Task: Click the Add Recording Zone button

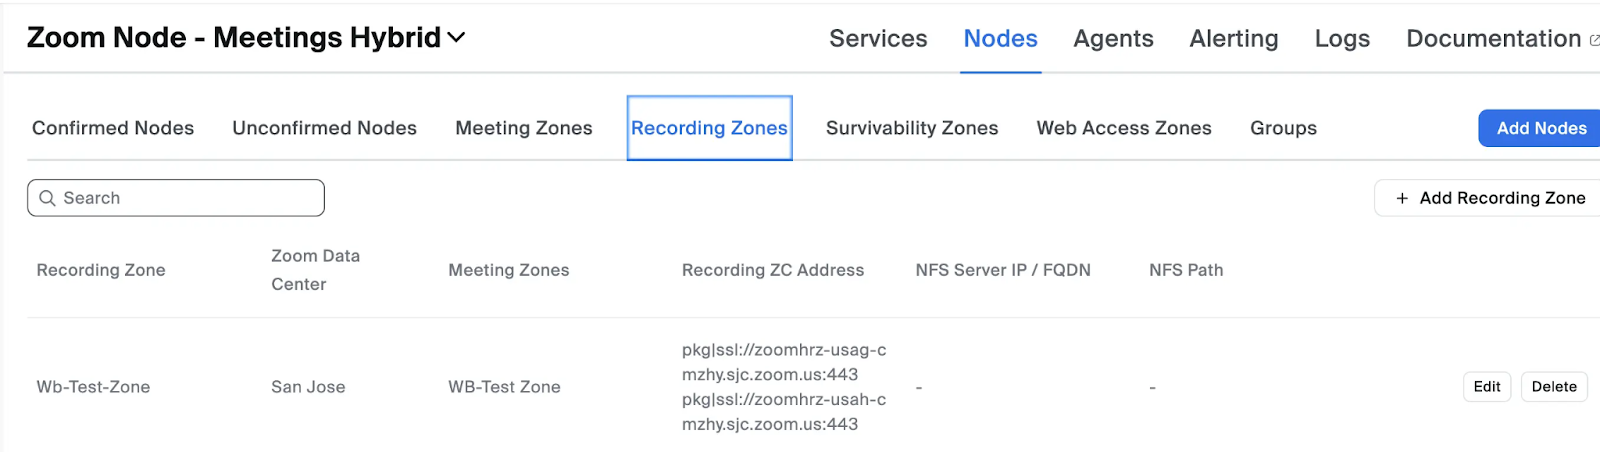Action: coord(1490,198)
